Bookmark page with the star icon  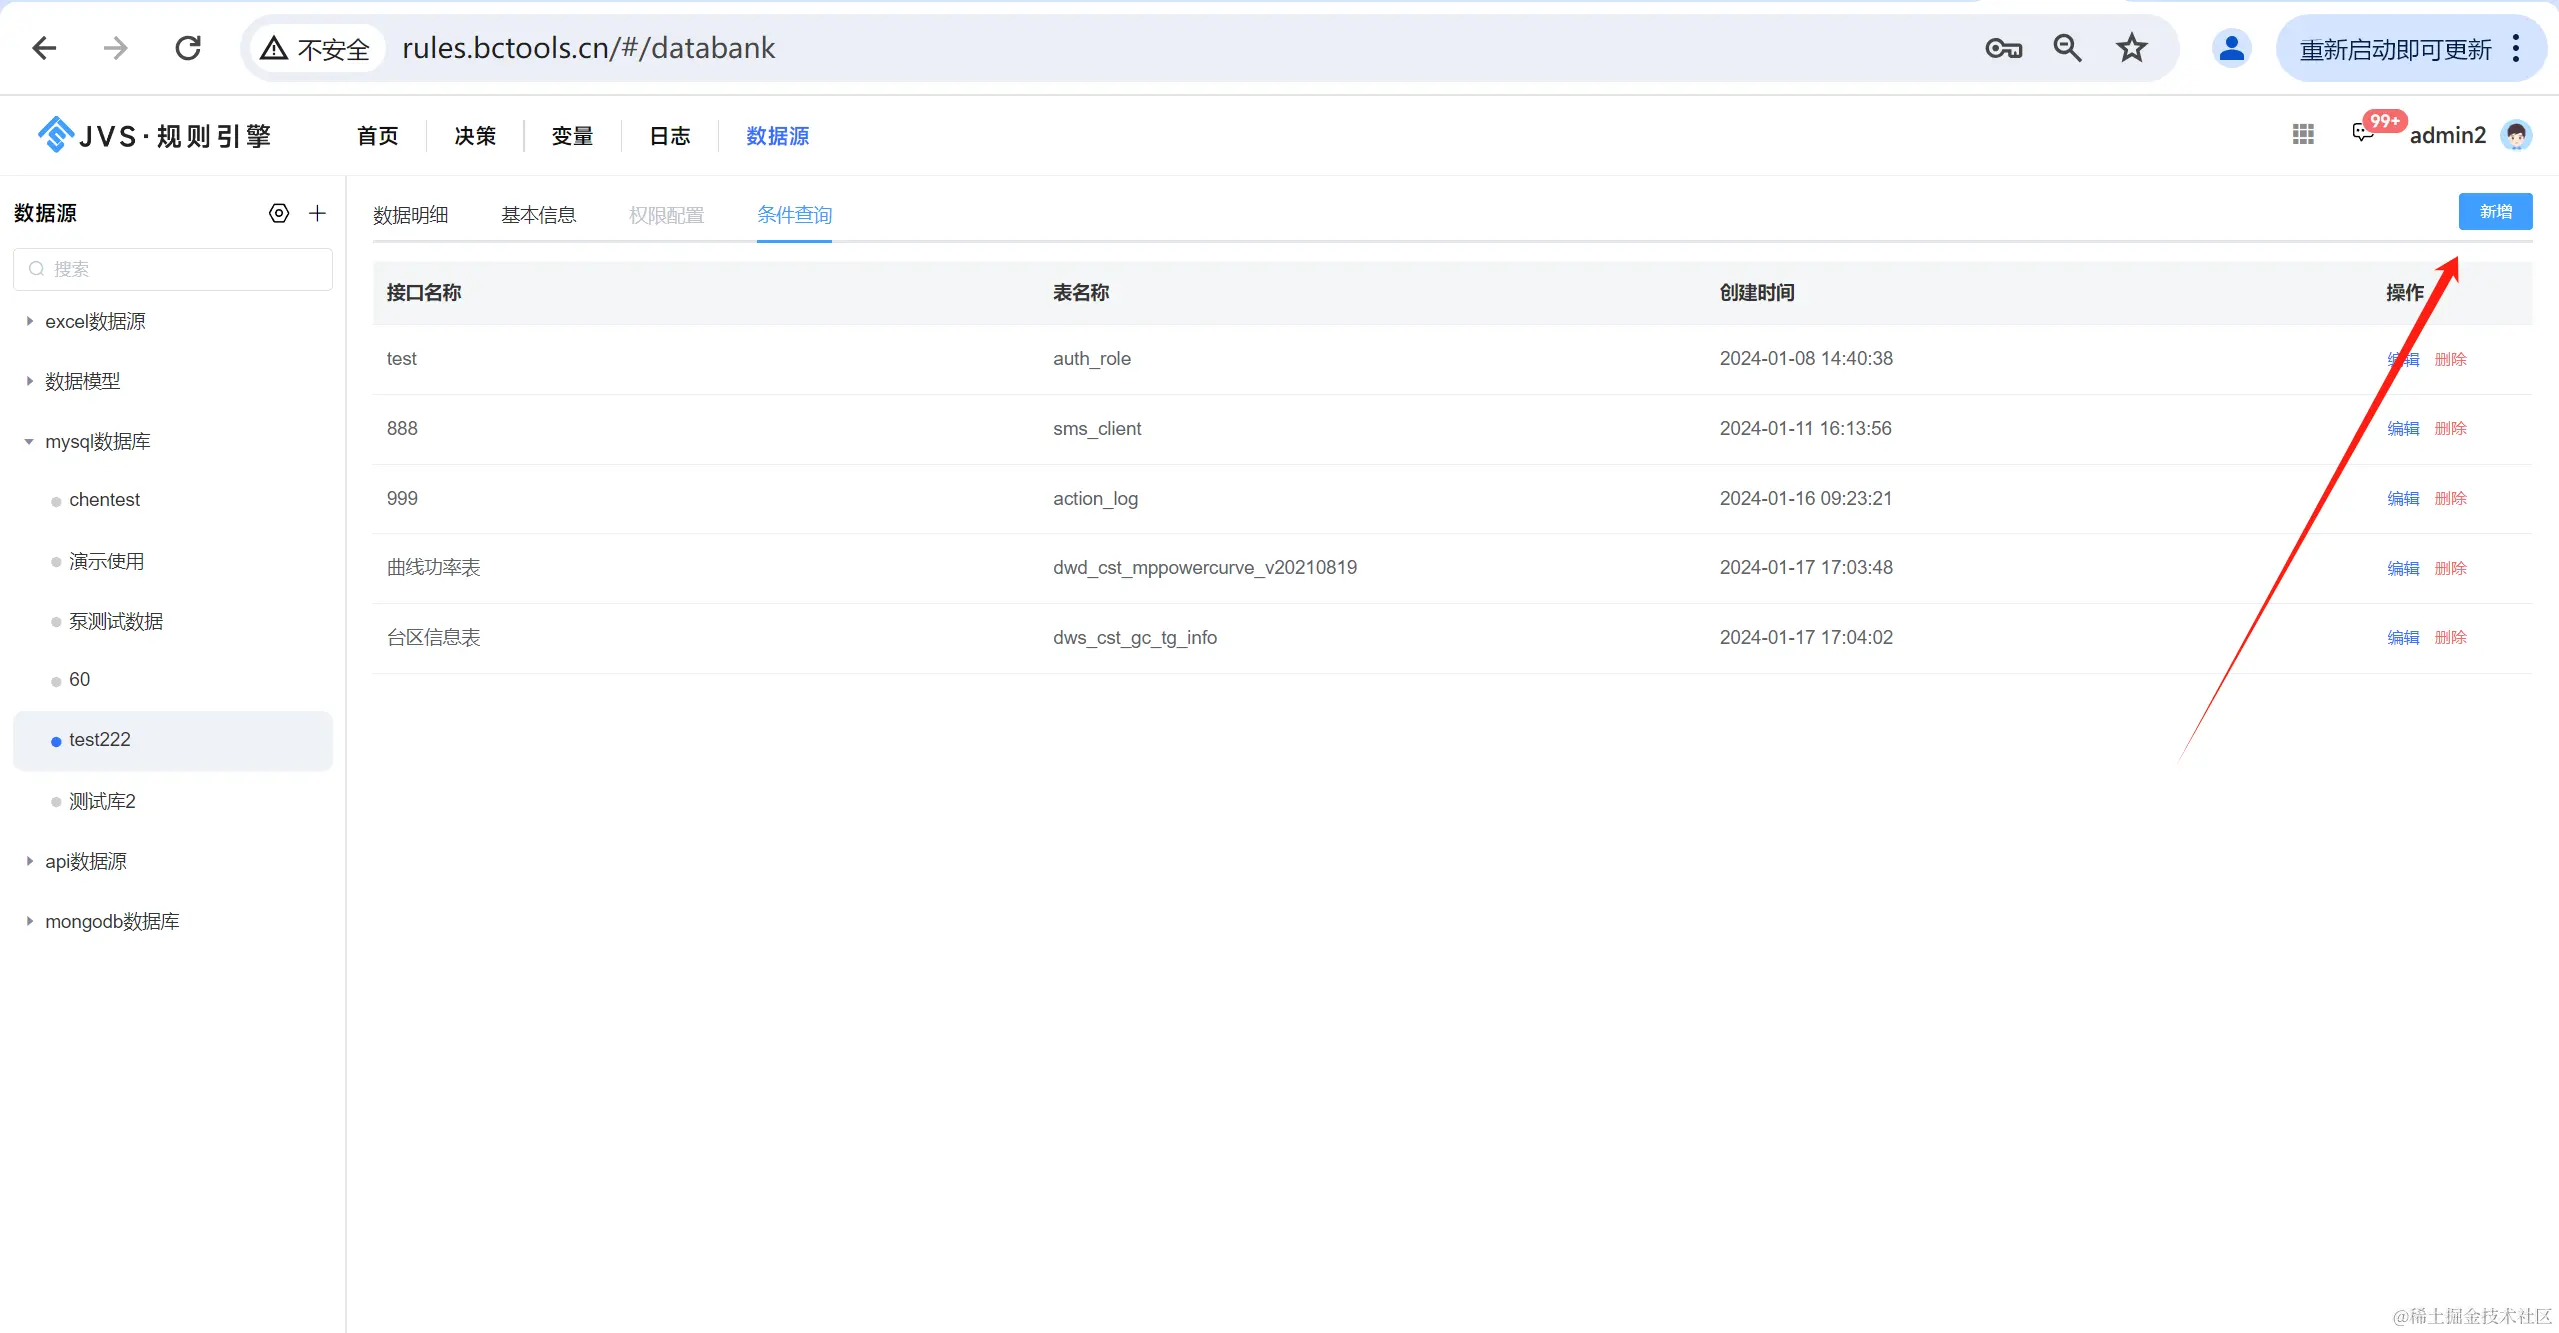tap(2131, 48)
